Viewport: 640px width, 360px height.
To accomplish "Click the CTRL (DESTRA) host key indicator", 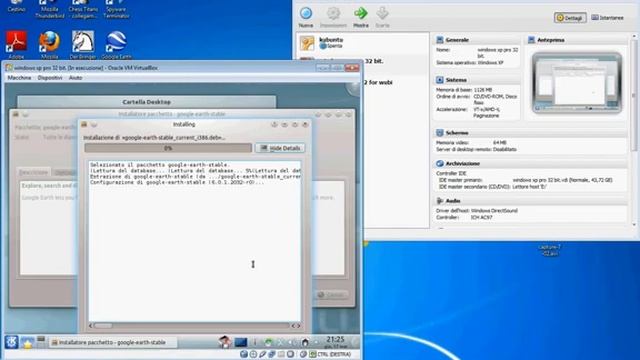I will tap(333, 354).
